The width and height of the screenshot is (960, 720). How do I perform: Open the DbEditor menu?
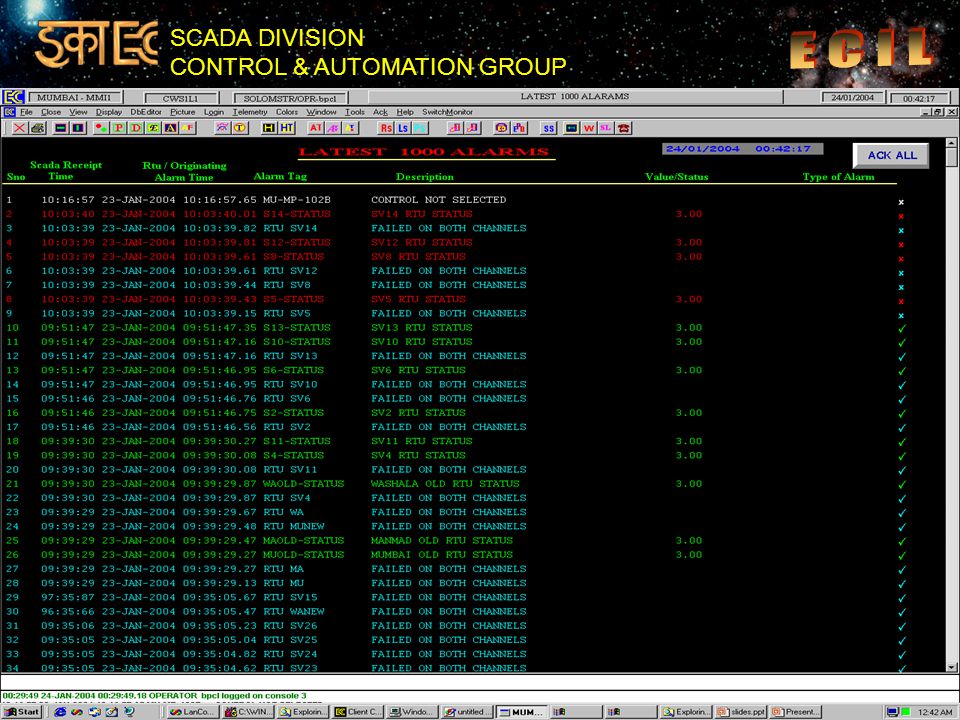tap(146, 112)
